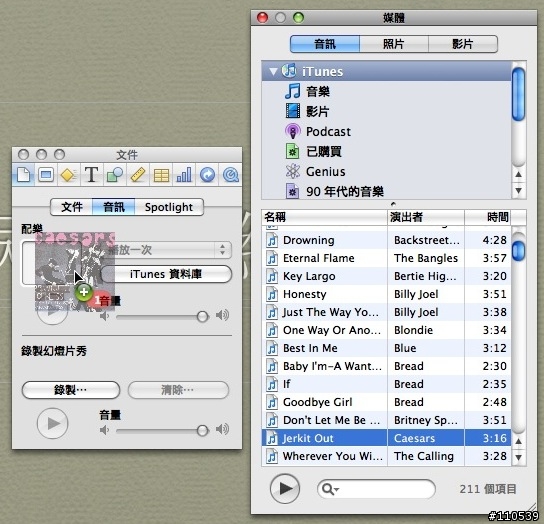Click the song list scrollbar down arrow
The height and width of the screenshot is (524, 544).
[x=519, y=457]
